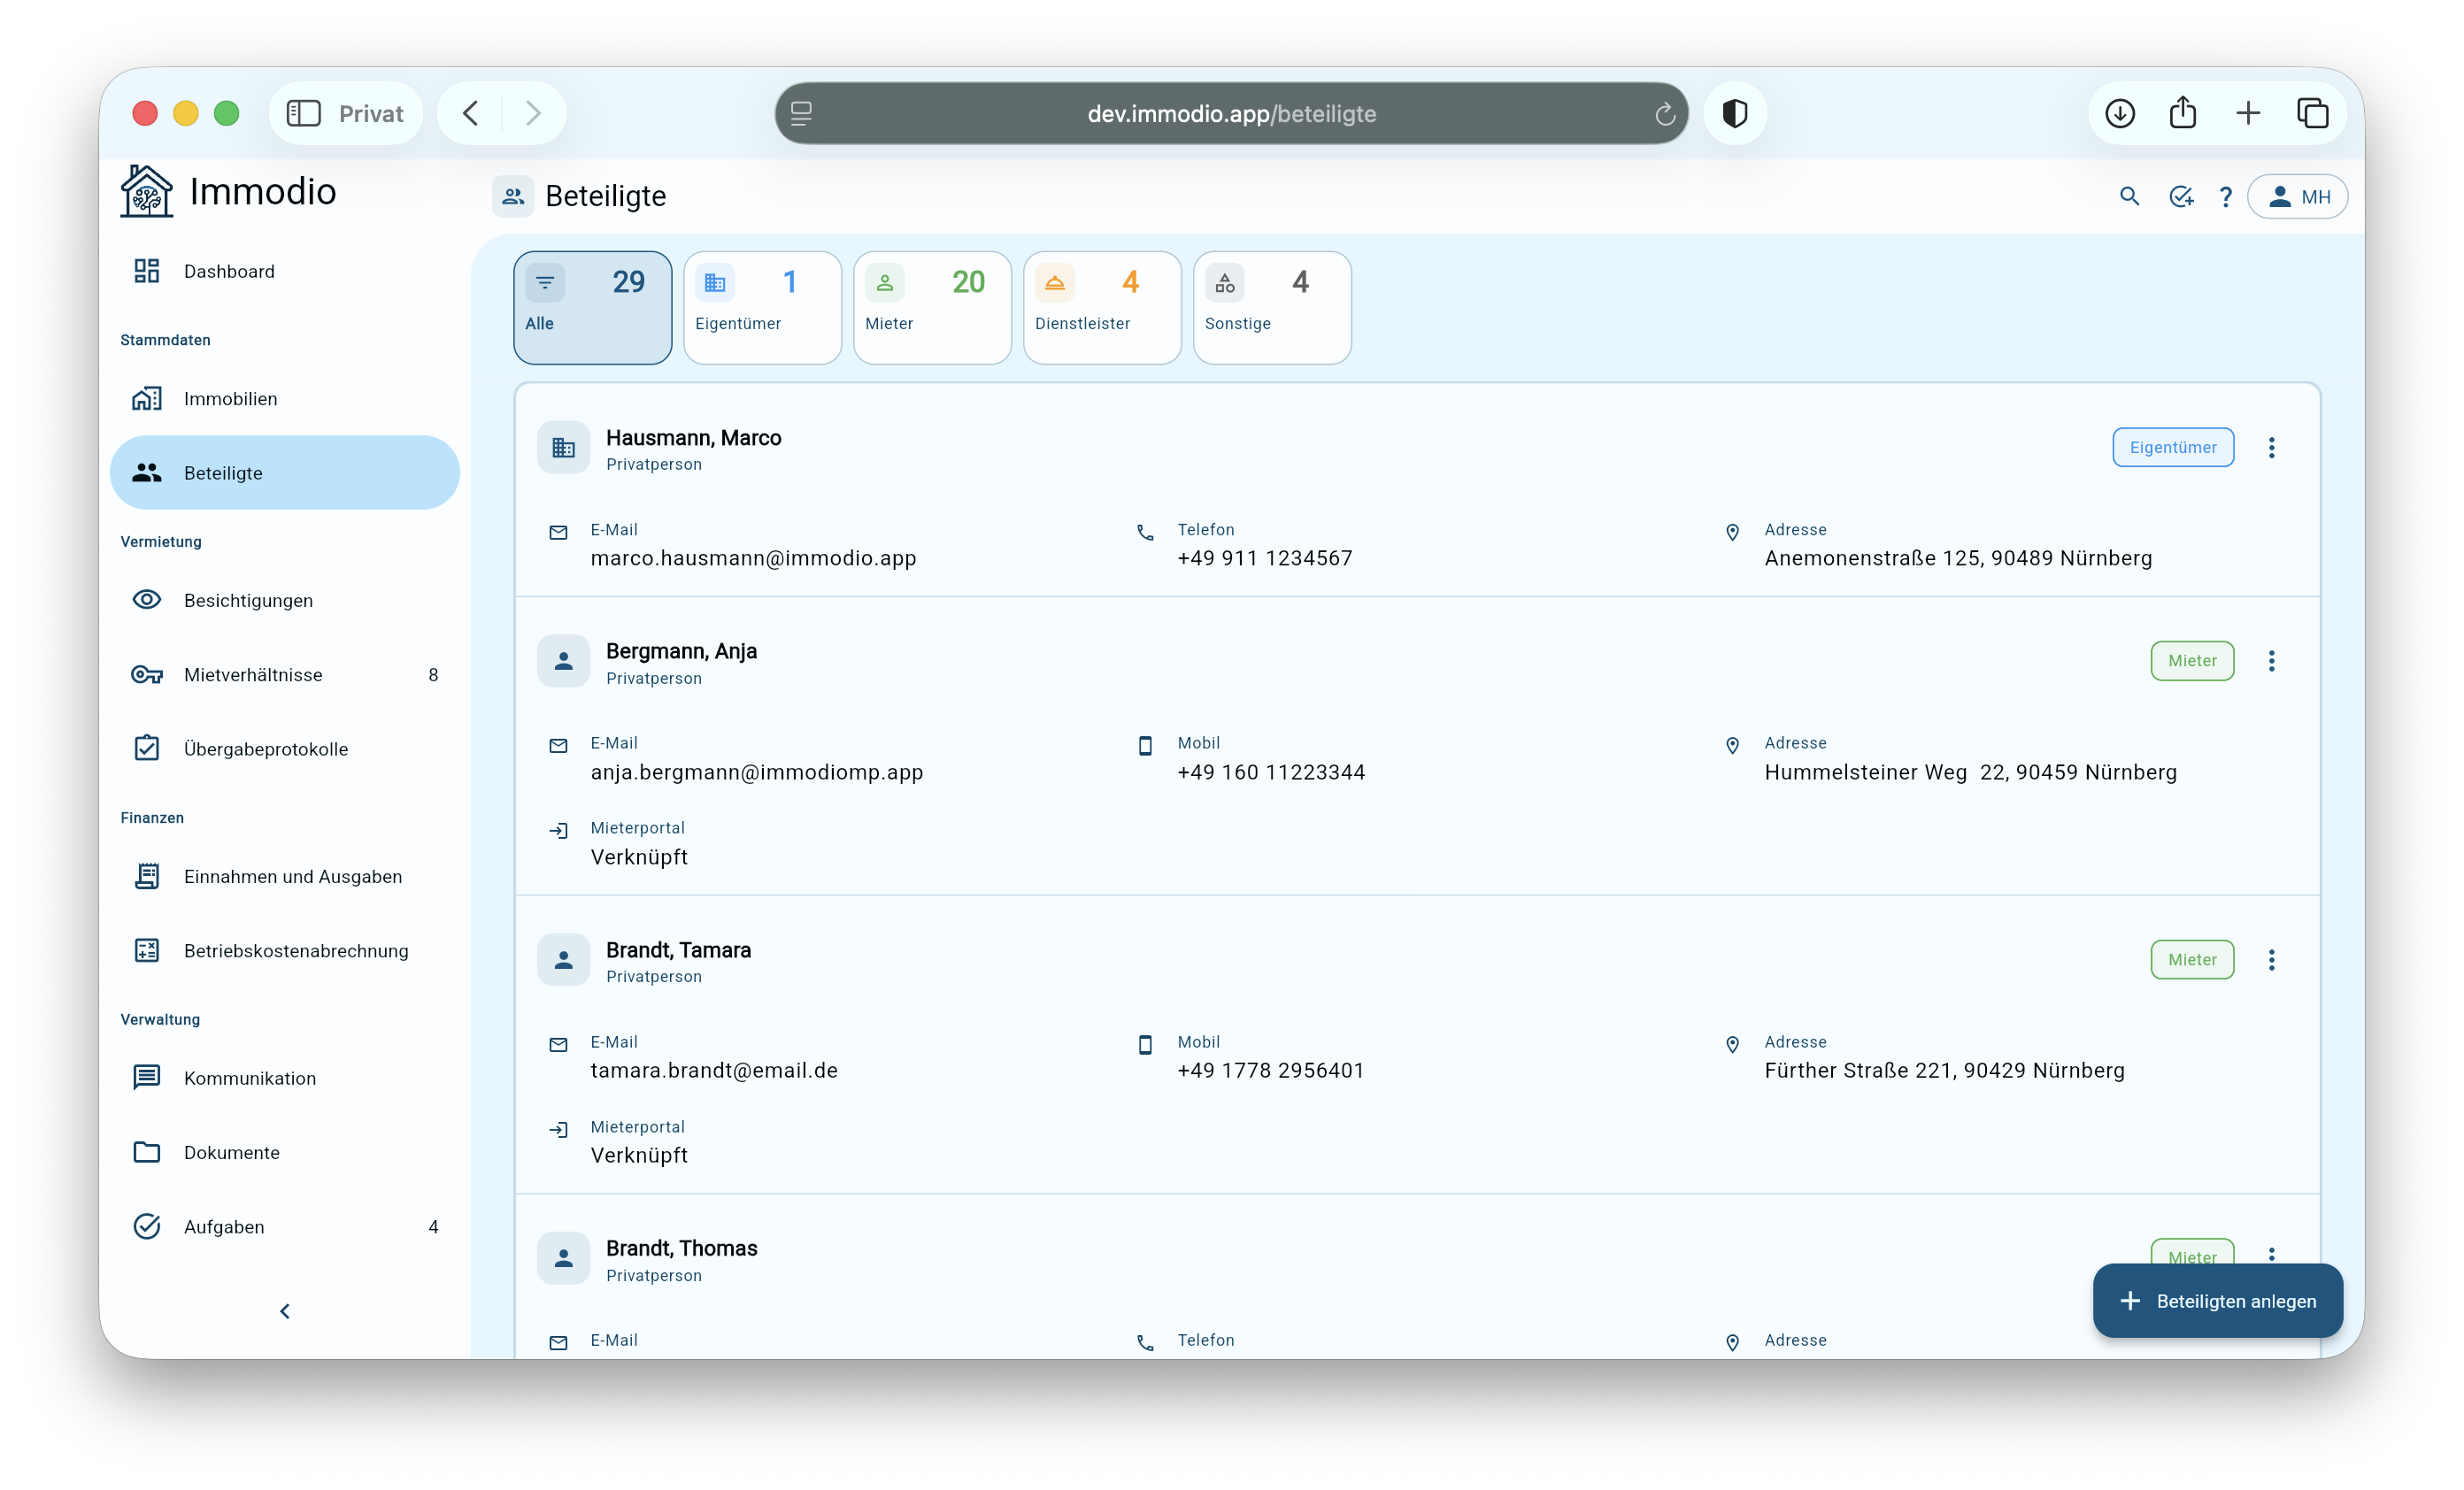
Task: Click the page reader icon in address bar
Action: coord(801,113)
